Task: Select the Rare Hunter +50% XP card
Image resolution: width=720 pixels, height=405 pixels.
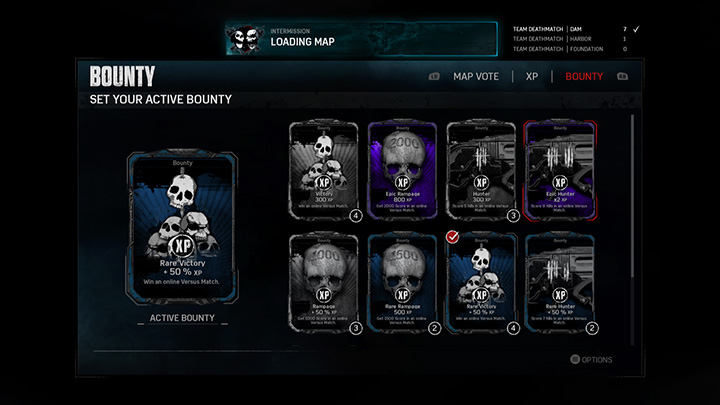Action: (560, 283)
